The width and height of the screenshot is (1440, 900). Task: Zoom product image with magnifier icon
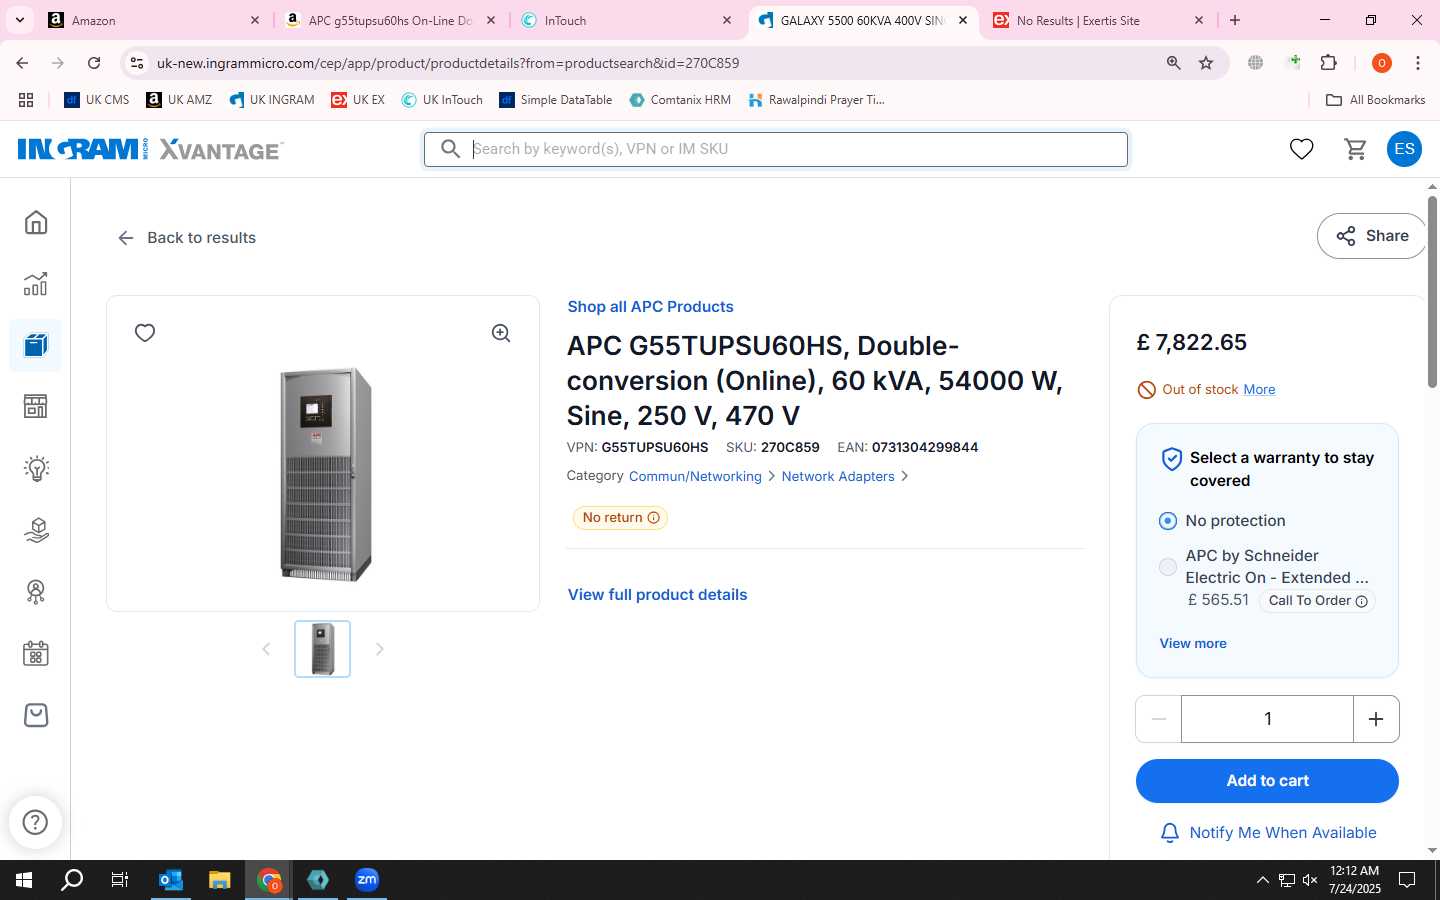point(501,333)
